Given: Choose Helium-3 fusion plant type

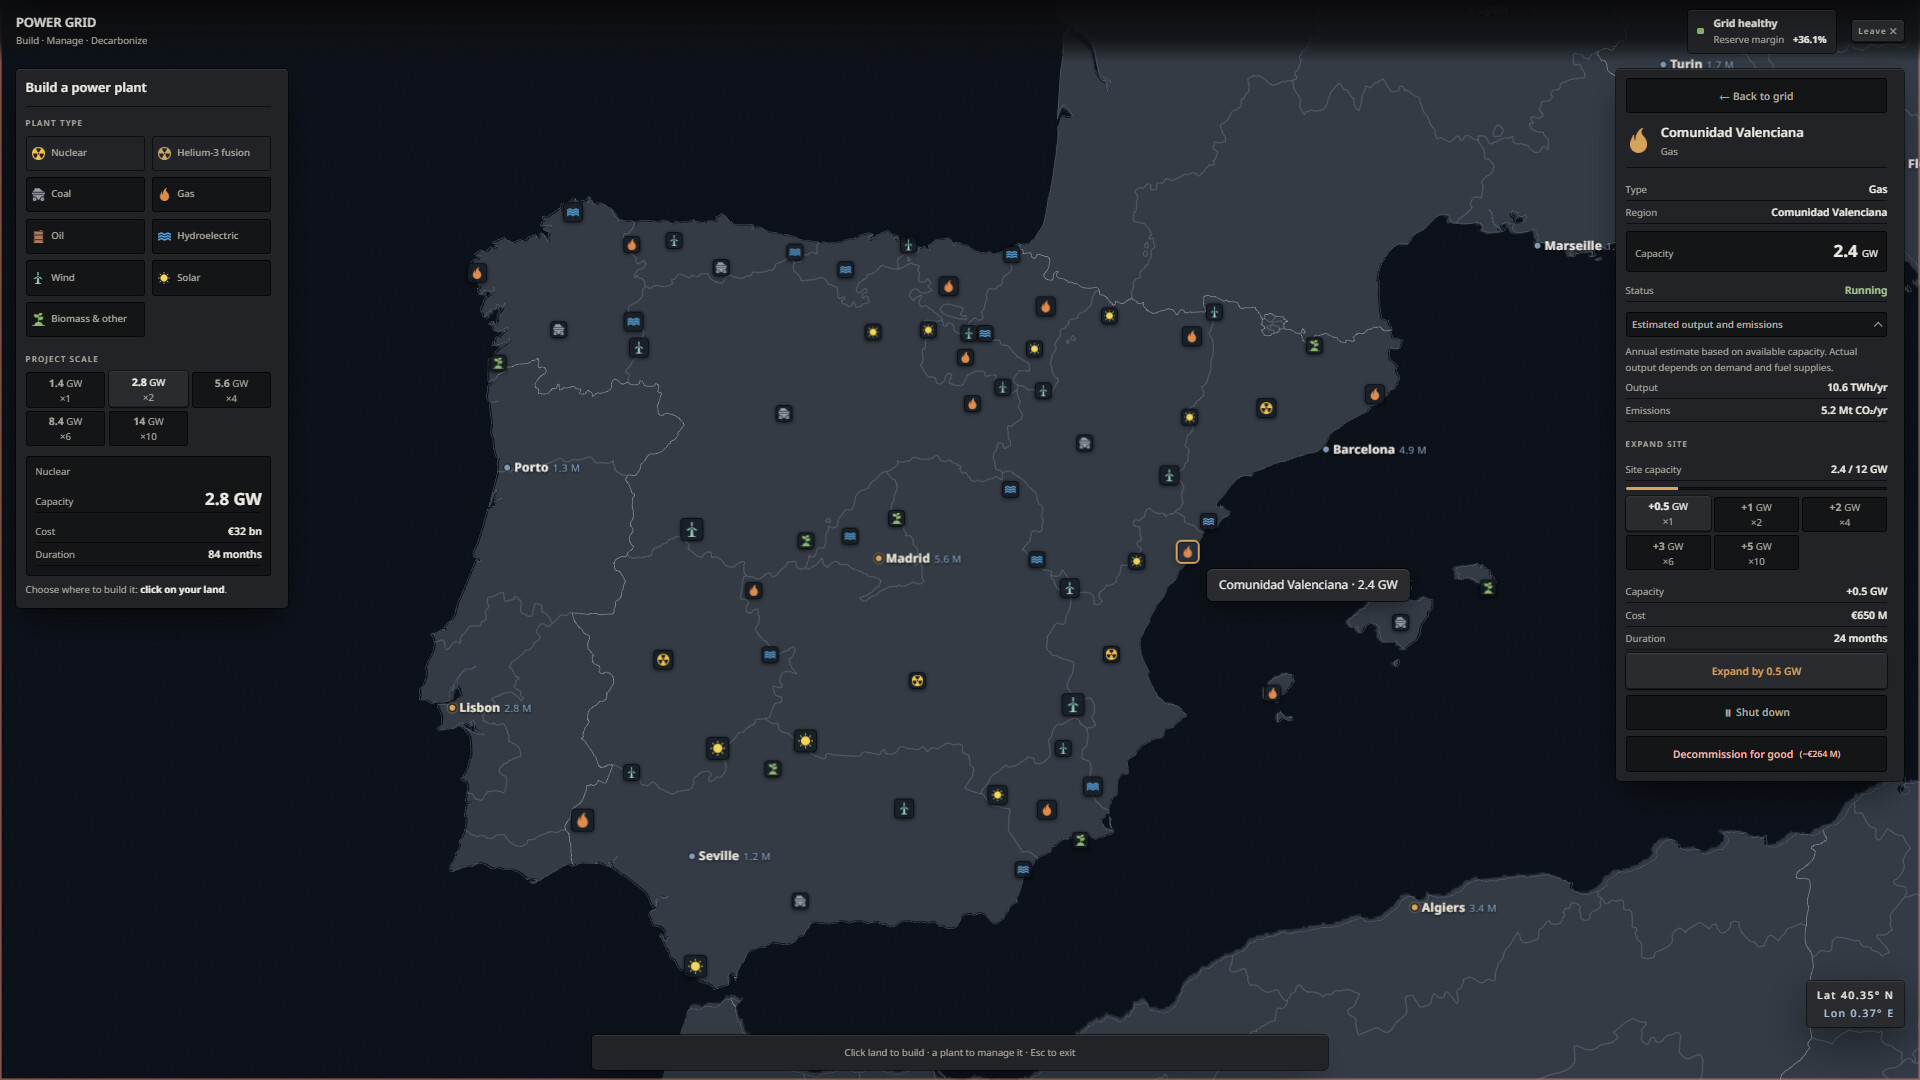Looking at the screenshot, I should pos(211,153).
